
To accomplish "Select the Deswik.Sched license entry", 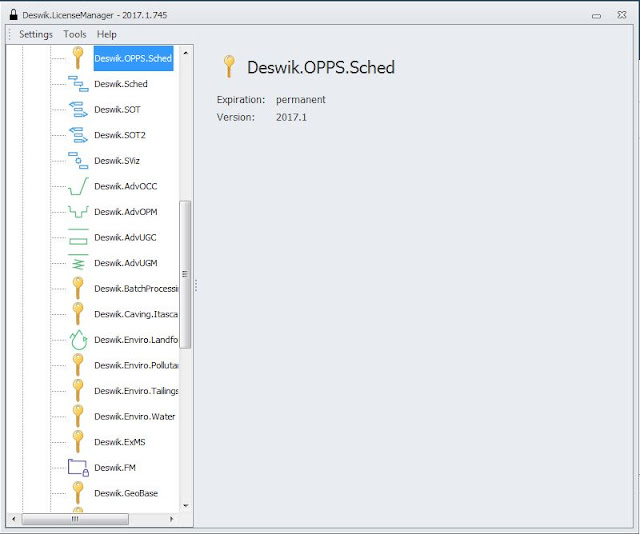I will click(121, 84).
